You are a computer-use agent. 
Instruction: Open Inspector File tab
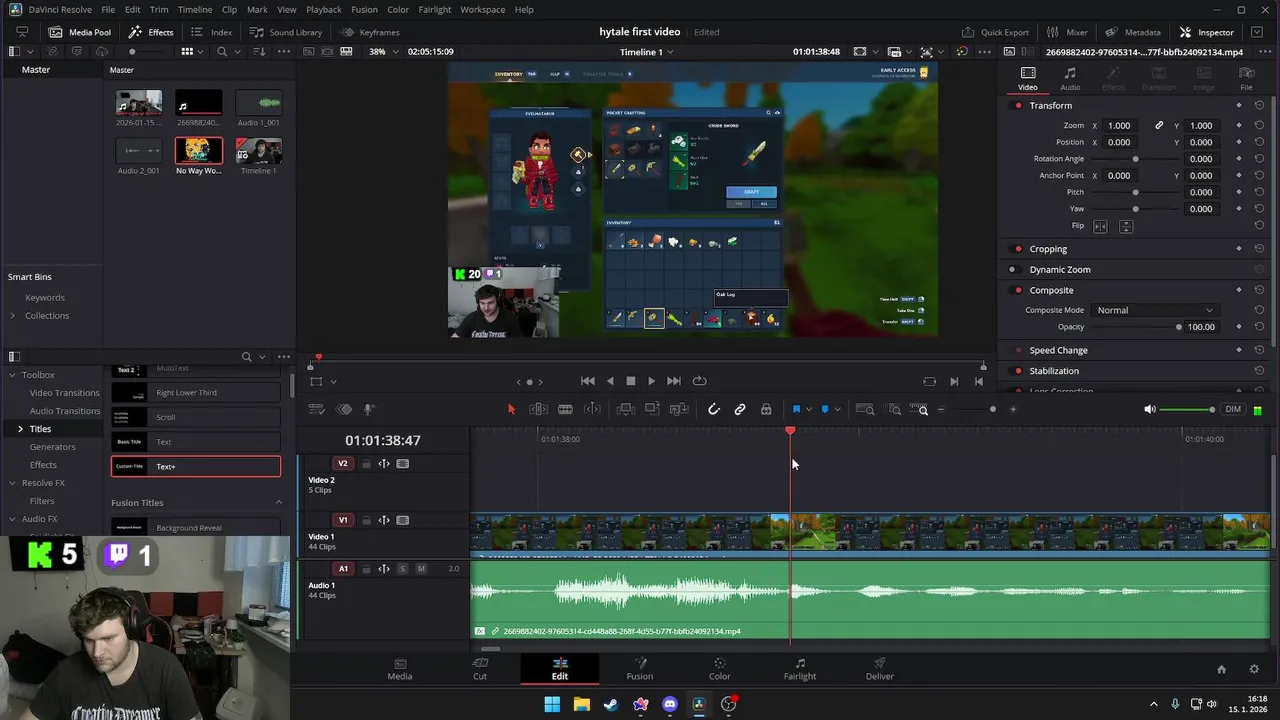tap(1246, 79)
